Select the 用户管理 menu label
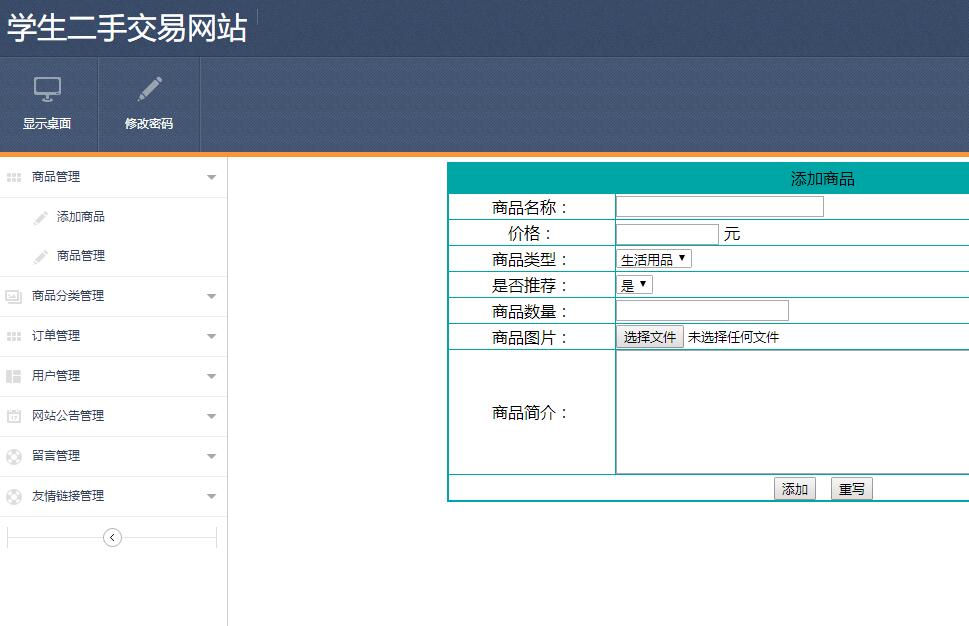 56,376
